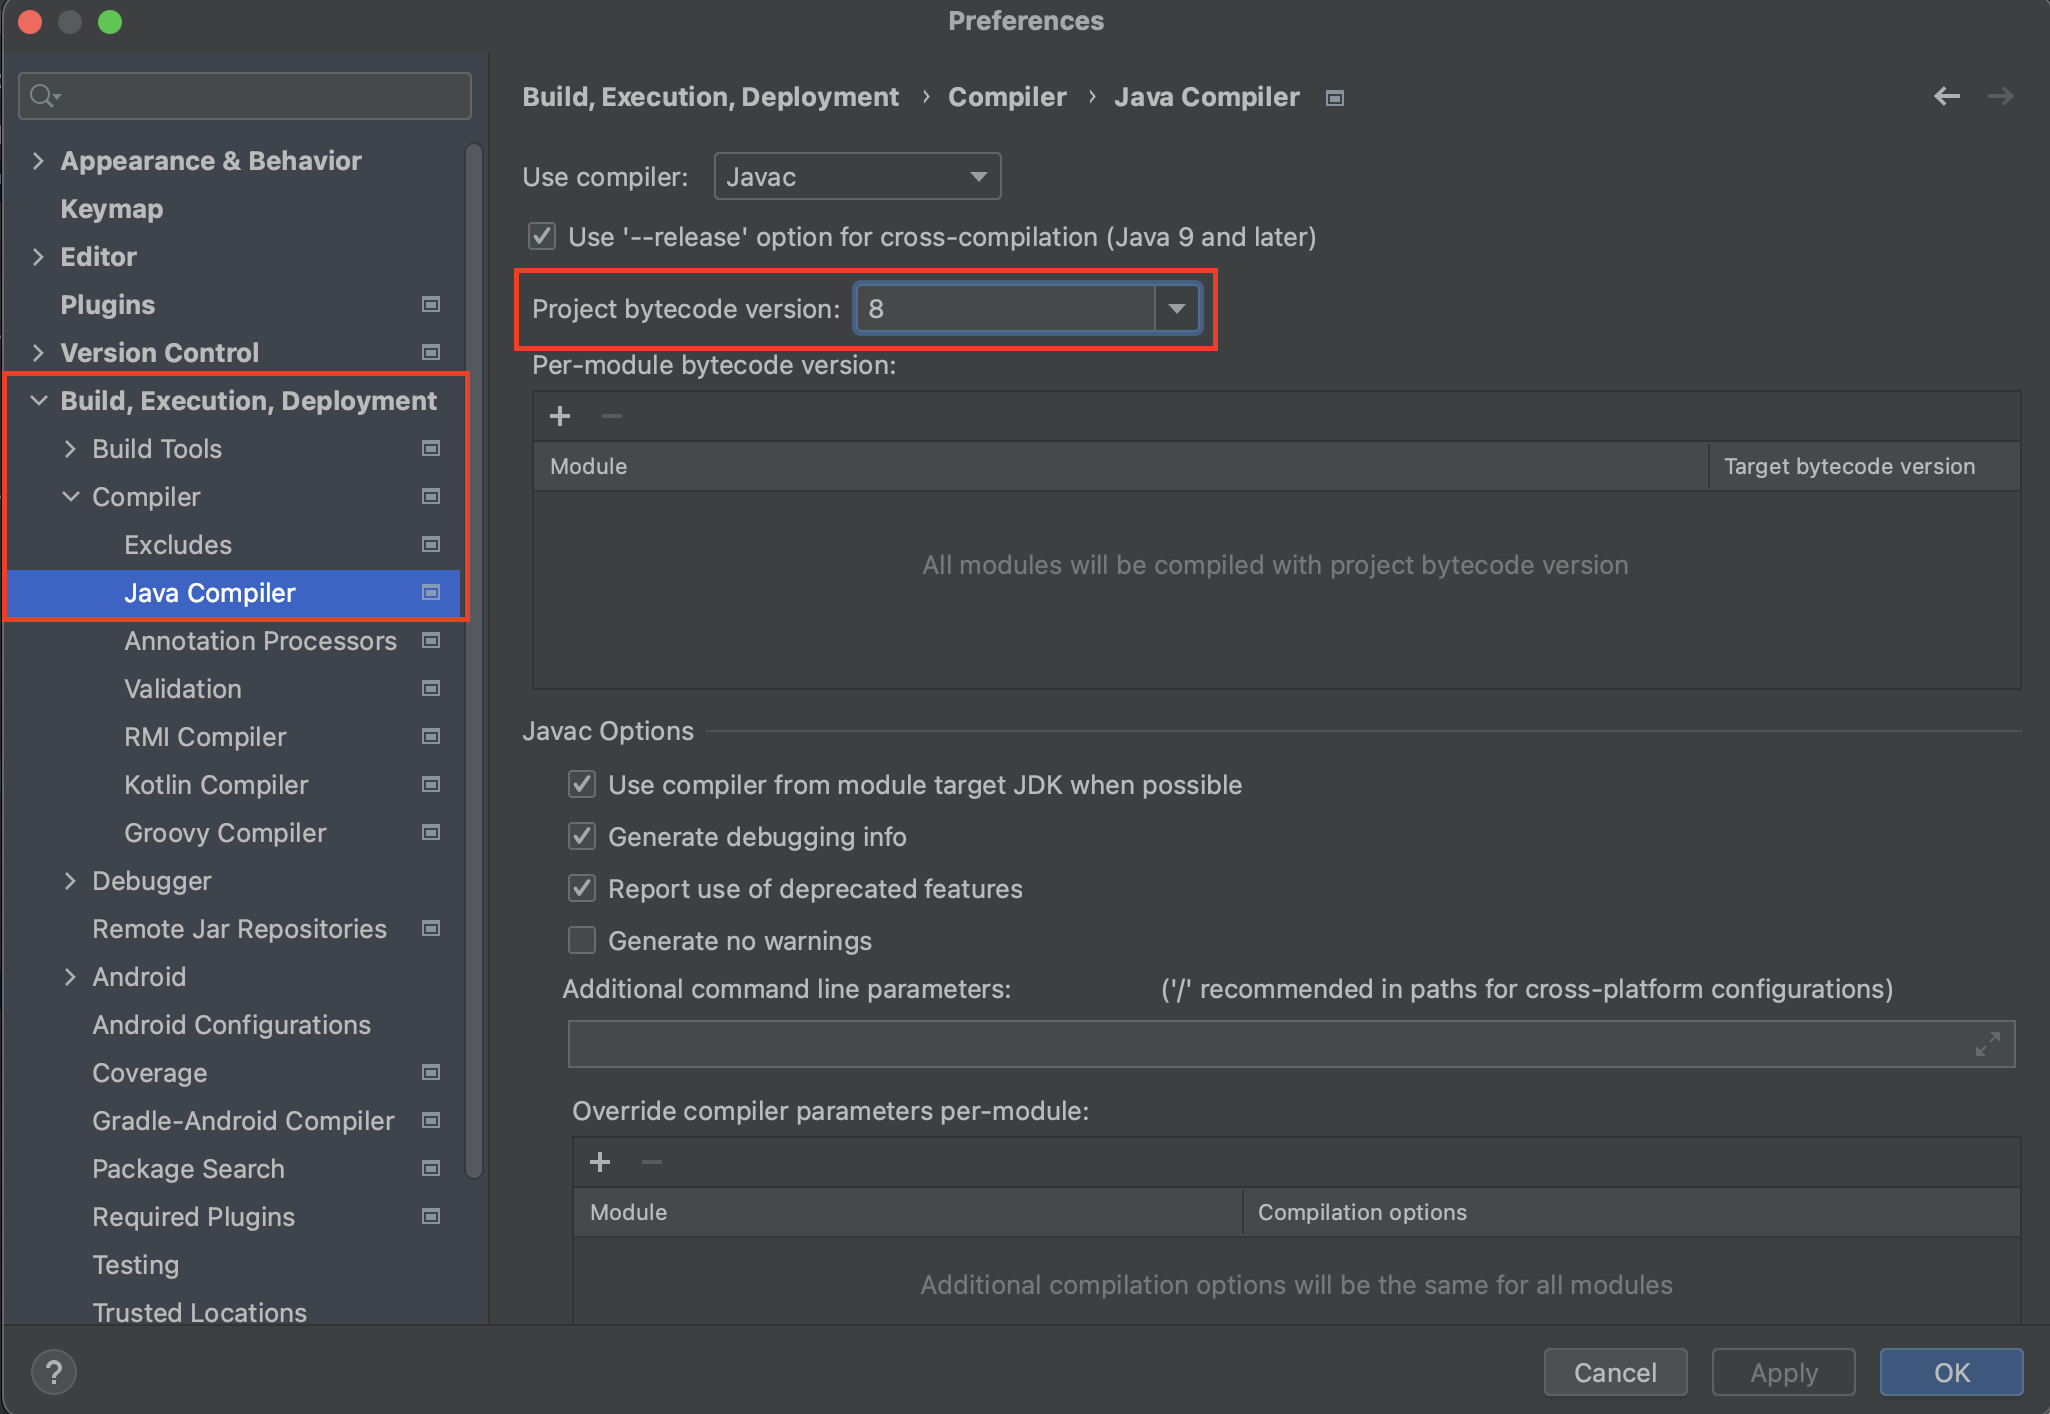Click expand icon in command line parameters field
The width and height of the screenshot is (2050, 1414).
1988,1044
